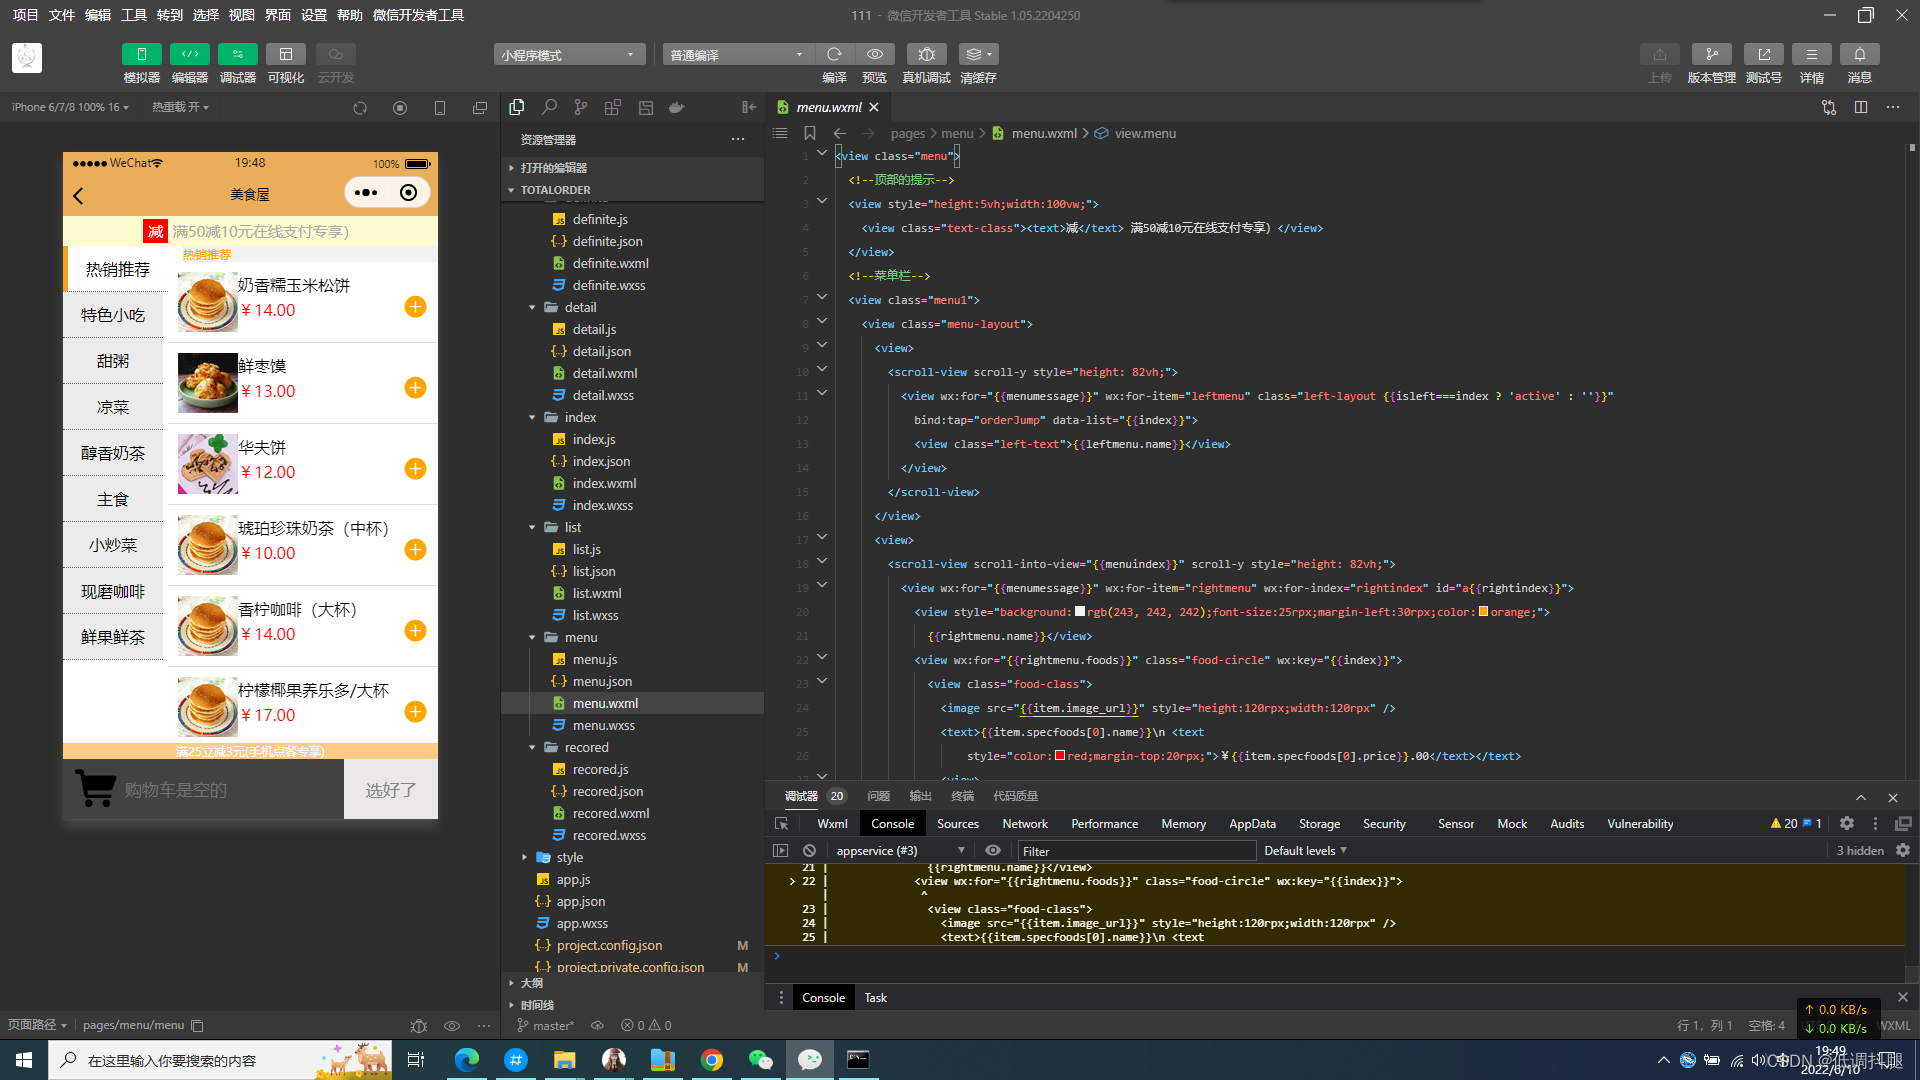Toggle the Debugger panel button
Image resolution: width=1920 pixels, height=1080 pixels.
coord(237,54)
